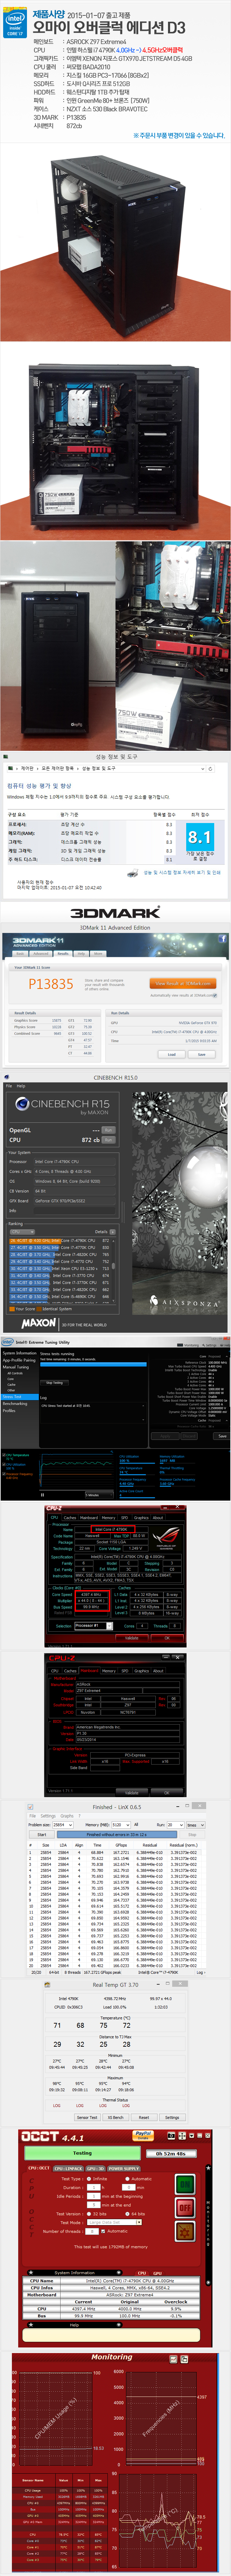
Task: Toggle the Identical System checkbox in Cinebench
Action: (x=39, y=1309)
